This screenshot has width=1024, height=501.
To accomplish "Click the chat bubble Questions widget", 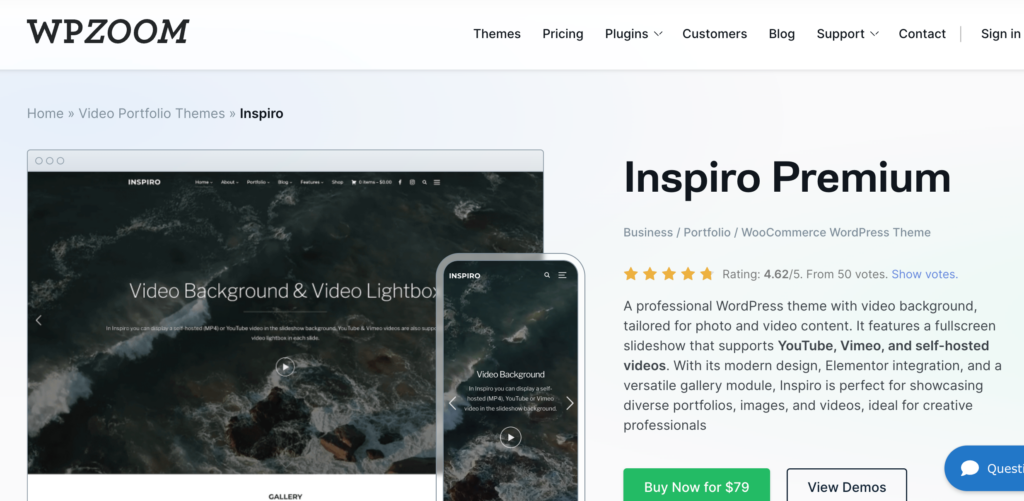I will tap(986, 468).
